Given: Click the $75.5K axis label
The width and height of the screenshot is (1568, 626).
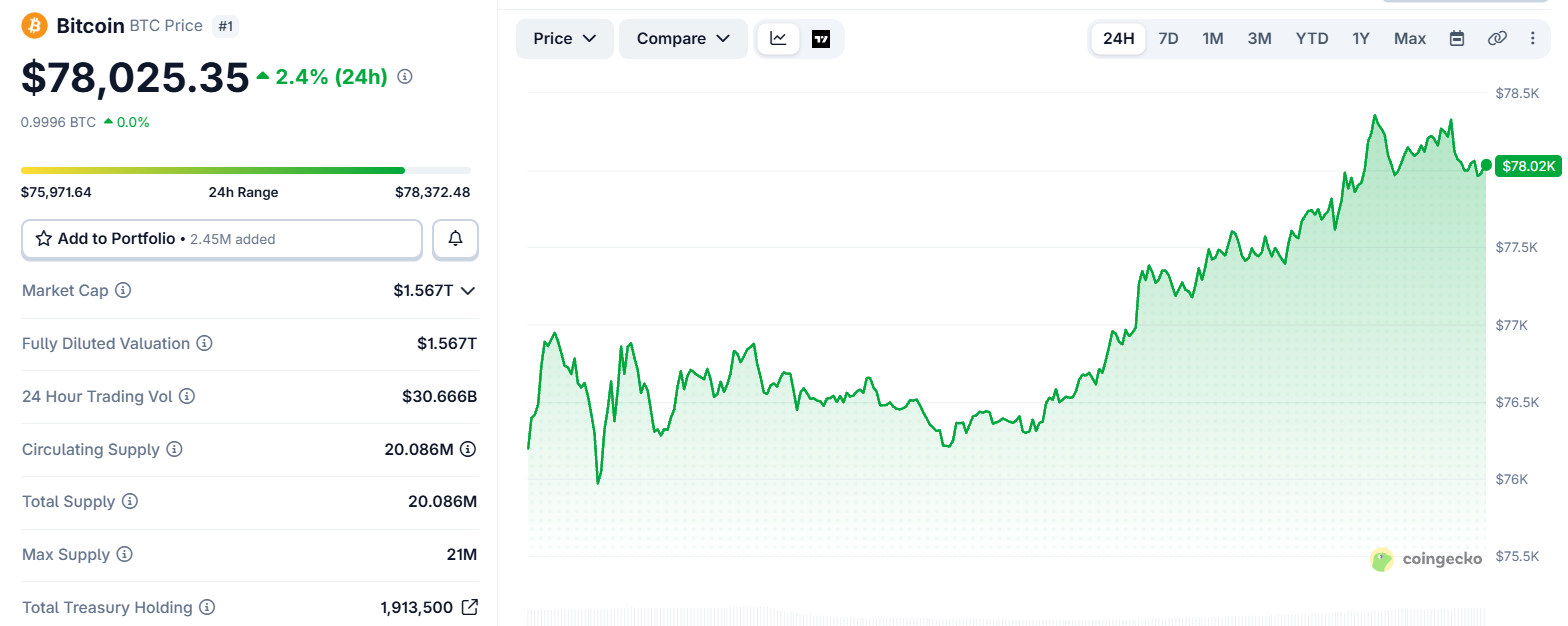Looking at the screenshot, I should [x=1517, y=556].
